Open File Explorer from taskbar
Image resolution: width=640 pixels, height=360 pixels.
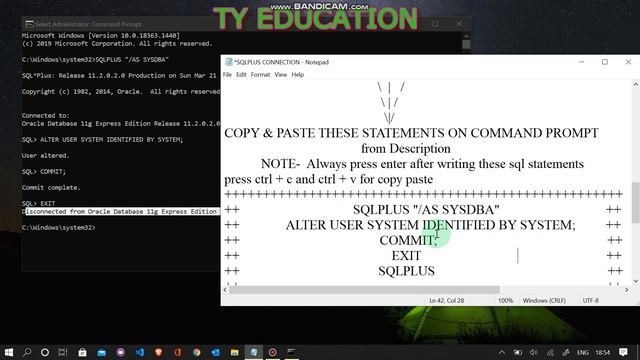tap(235, 352)
